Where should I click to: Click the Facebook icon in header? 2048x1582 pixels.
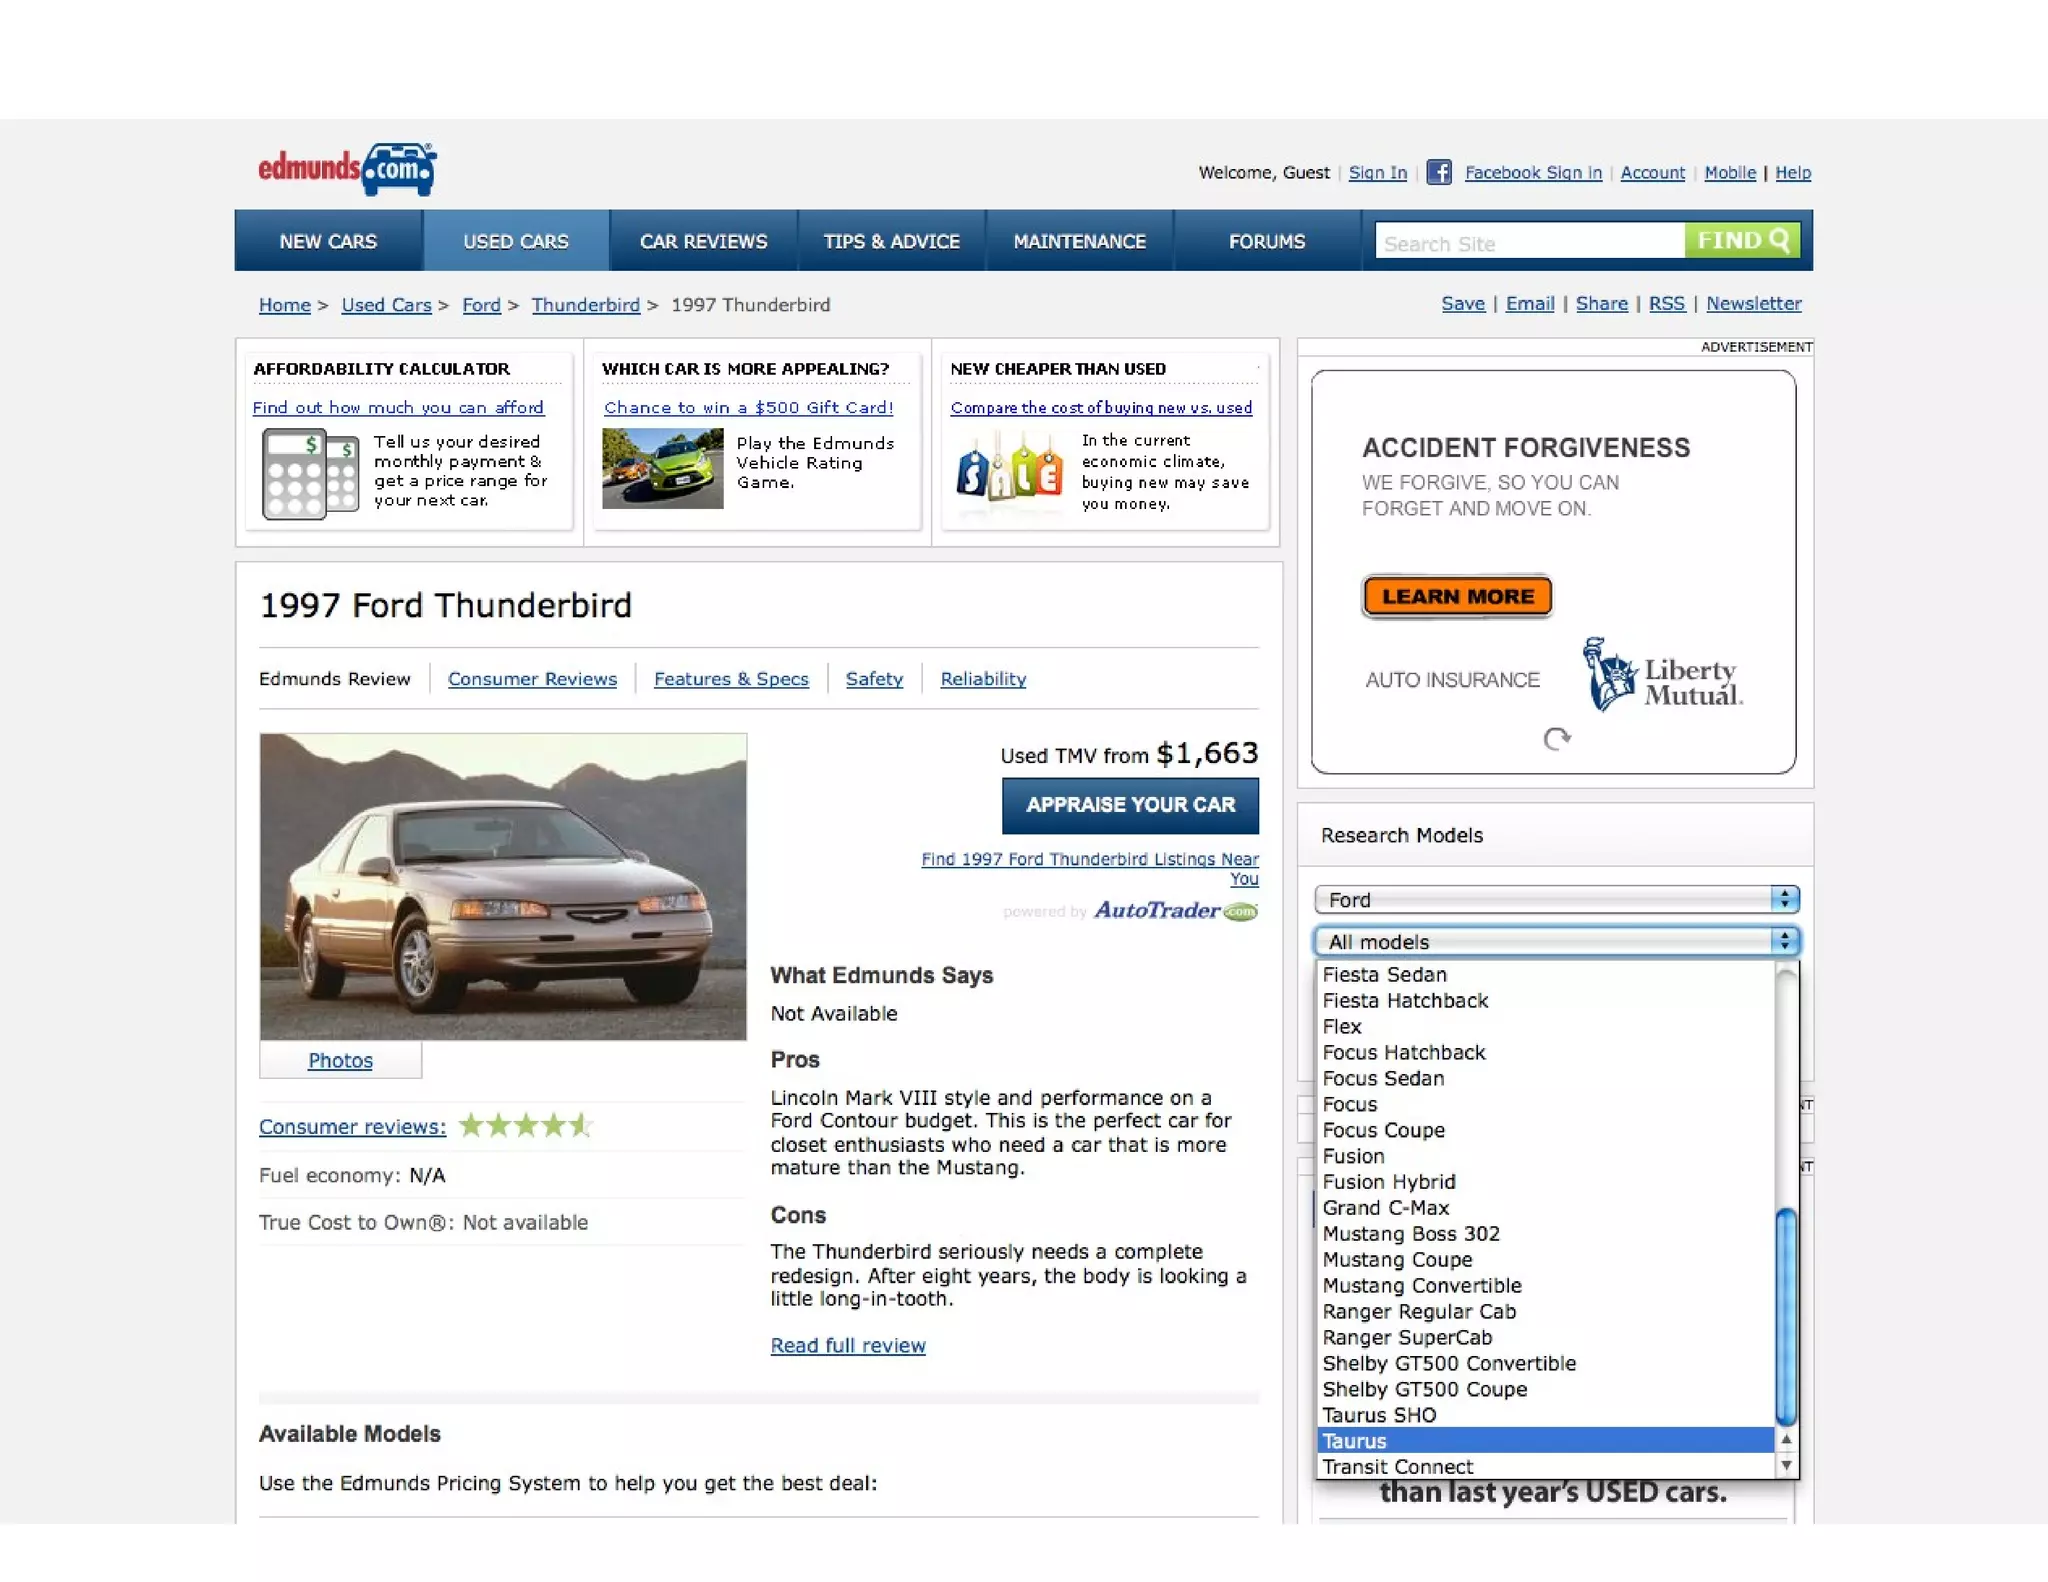click(1438, 172)
